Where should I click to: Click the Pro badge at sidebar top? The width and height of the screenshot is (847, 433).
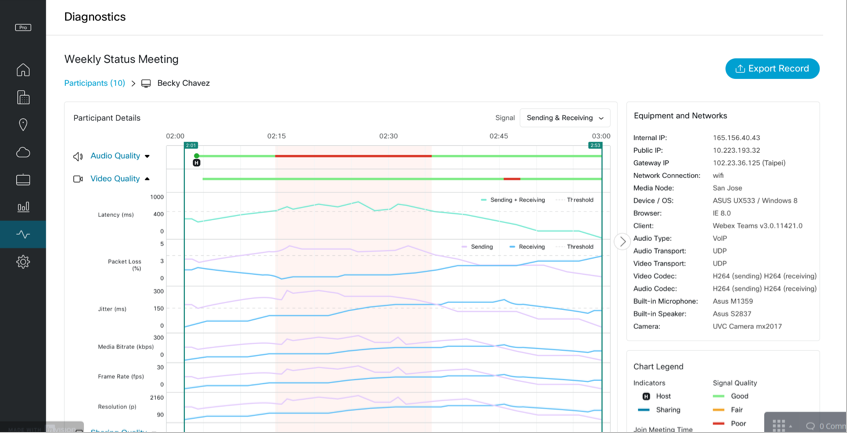pos(23,27)
